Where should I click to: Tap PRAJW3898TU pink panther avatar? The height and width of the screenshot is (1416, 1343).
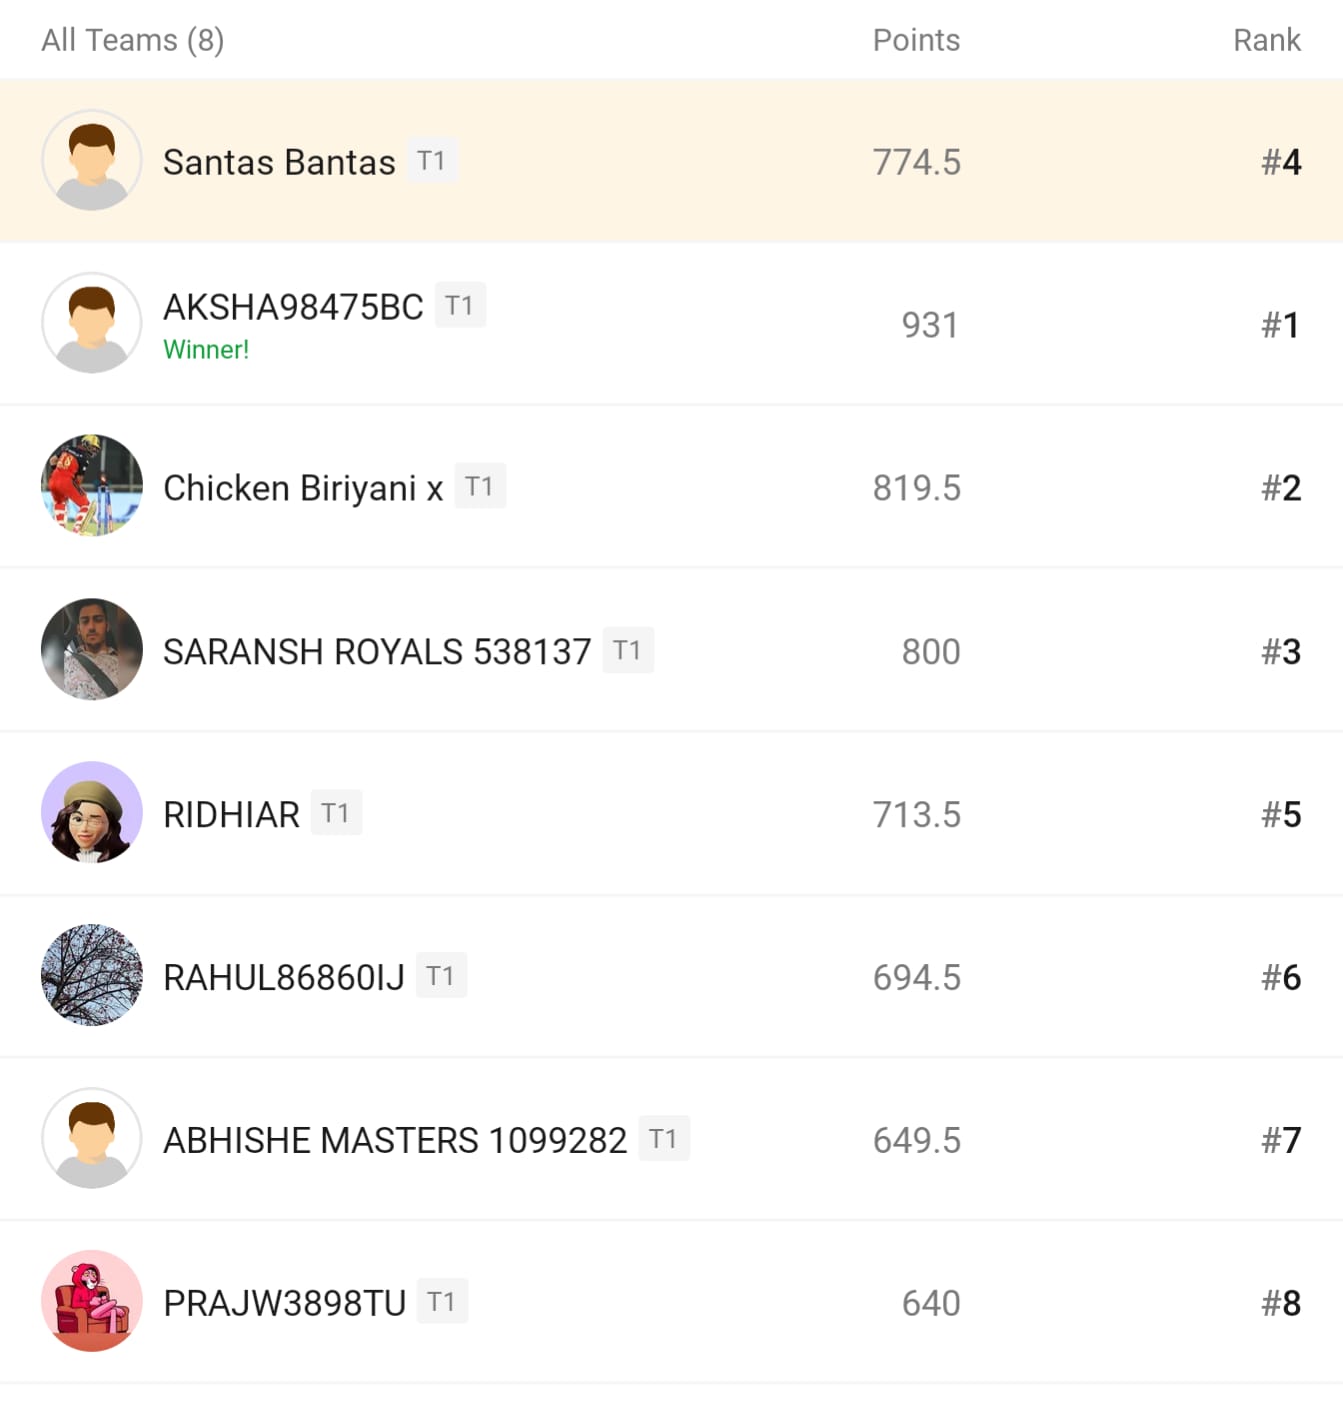(x=92, y=1301)
